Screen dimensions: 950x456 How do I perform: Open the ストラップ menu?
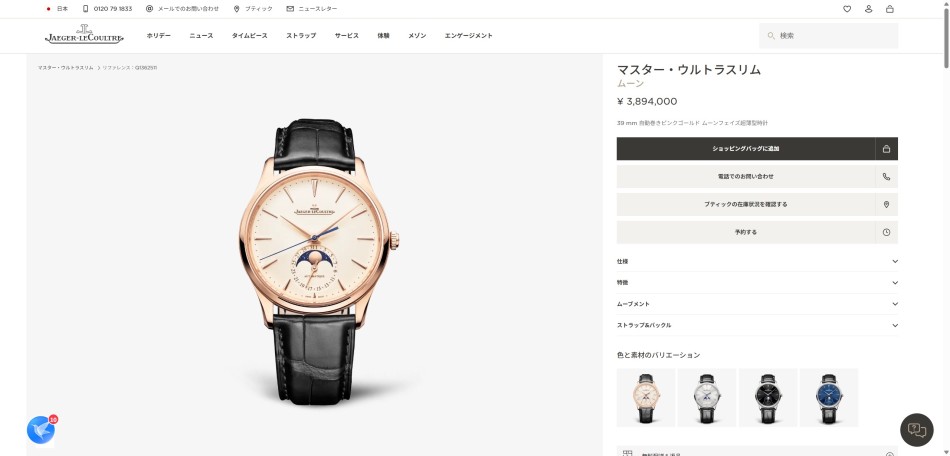click(301, 36)
